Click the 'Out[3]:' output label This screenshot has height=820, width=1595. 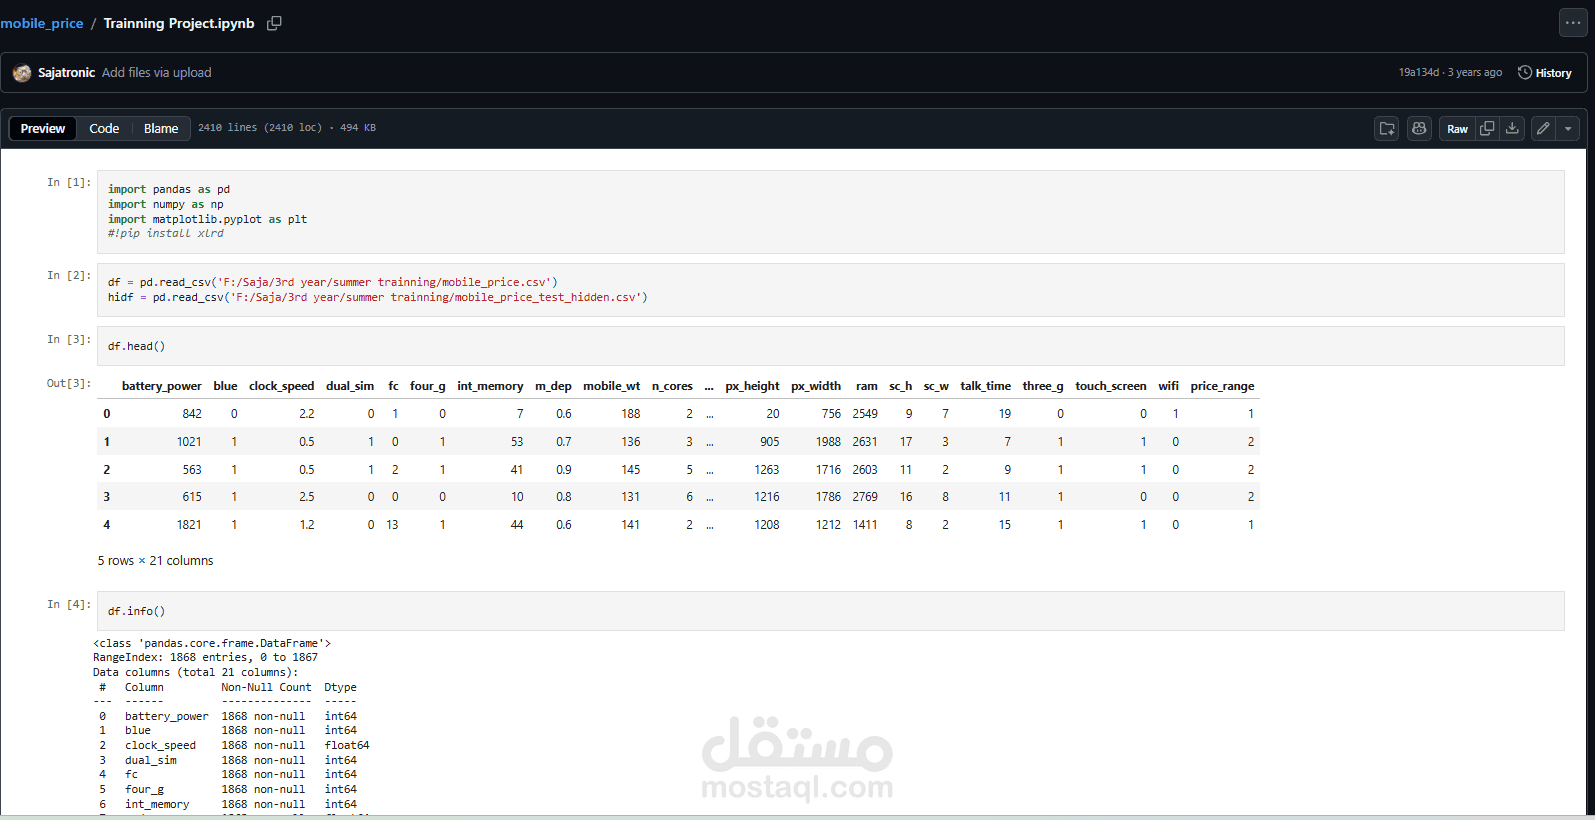click(x=69, y=383)
